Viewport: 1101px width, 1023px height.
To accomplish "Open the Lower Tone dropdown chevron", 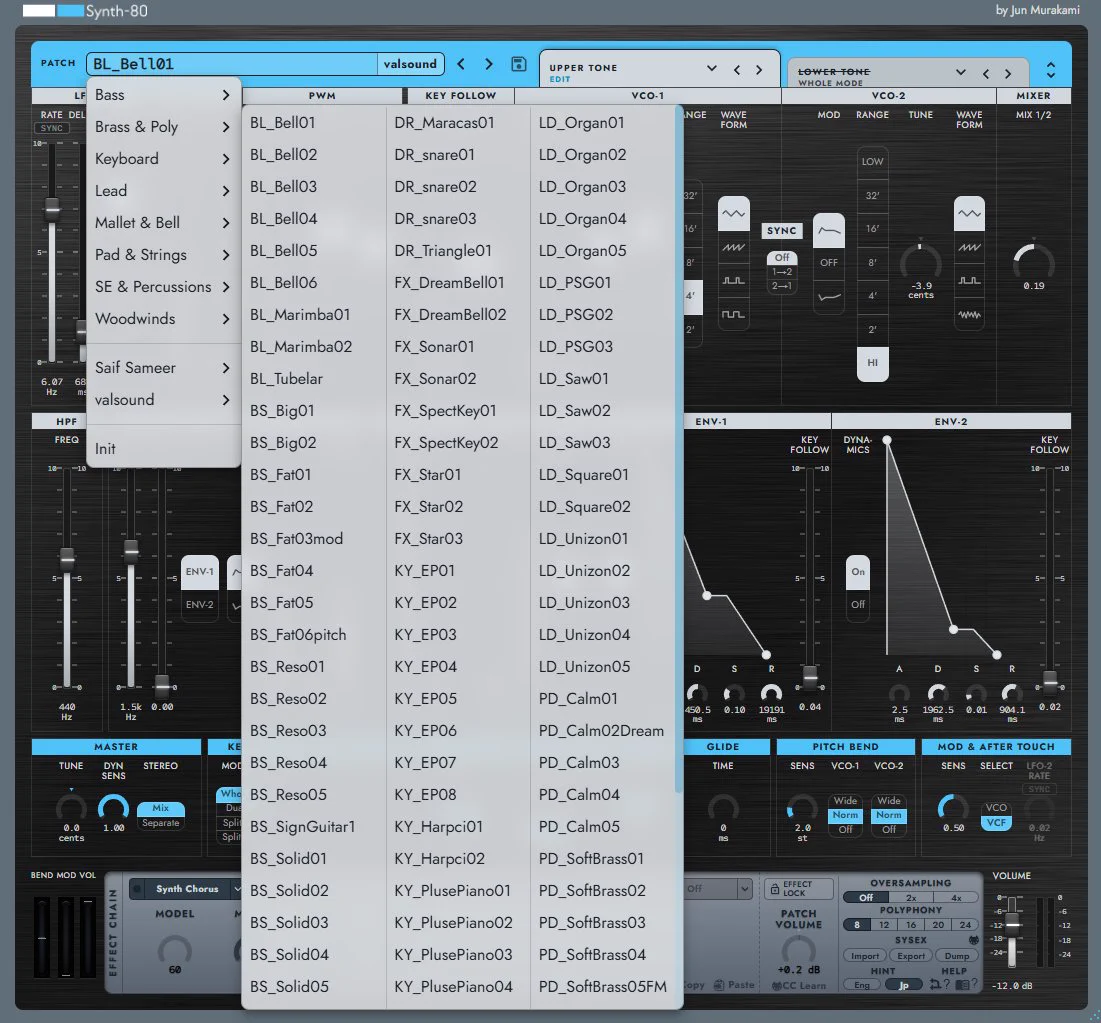I will click(961, 72).
